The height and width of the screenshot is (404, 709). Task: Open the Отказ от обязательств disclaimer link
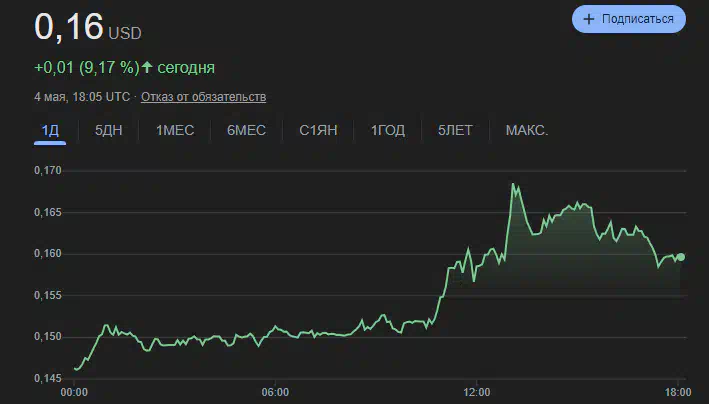pos(203,97)
